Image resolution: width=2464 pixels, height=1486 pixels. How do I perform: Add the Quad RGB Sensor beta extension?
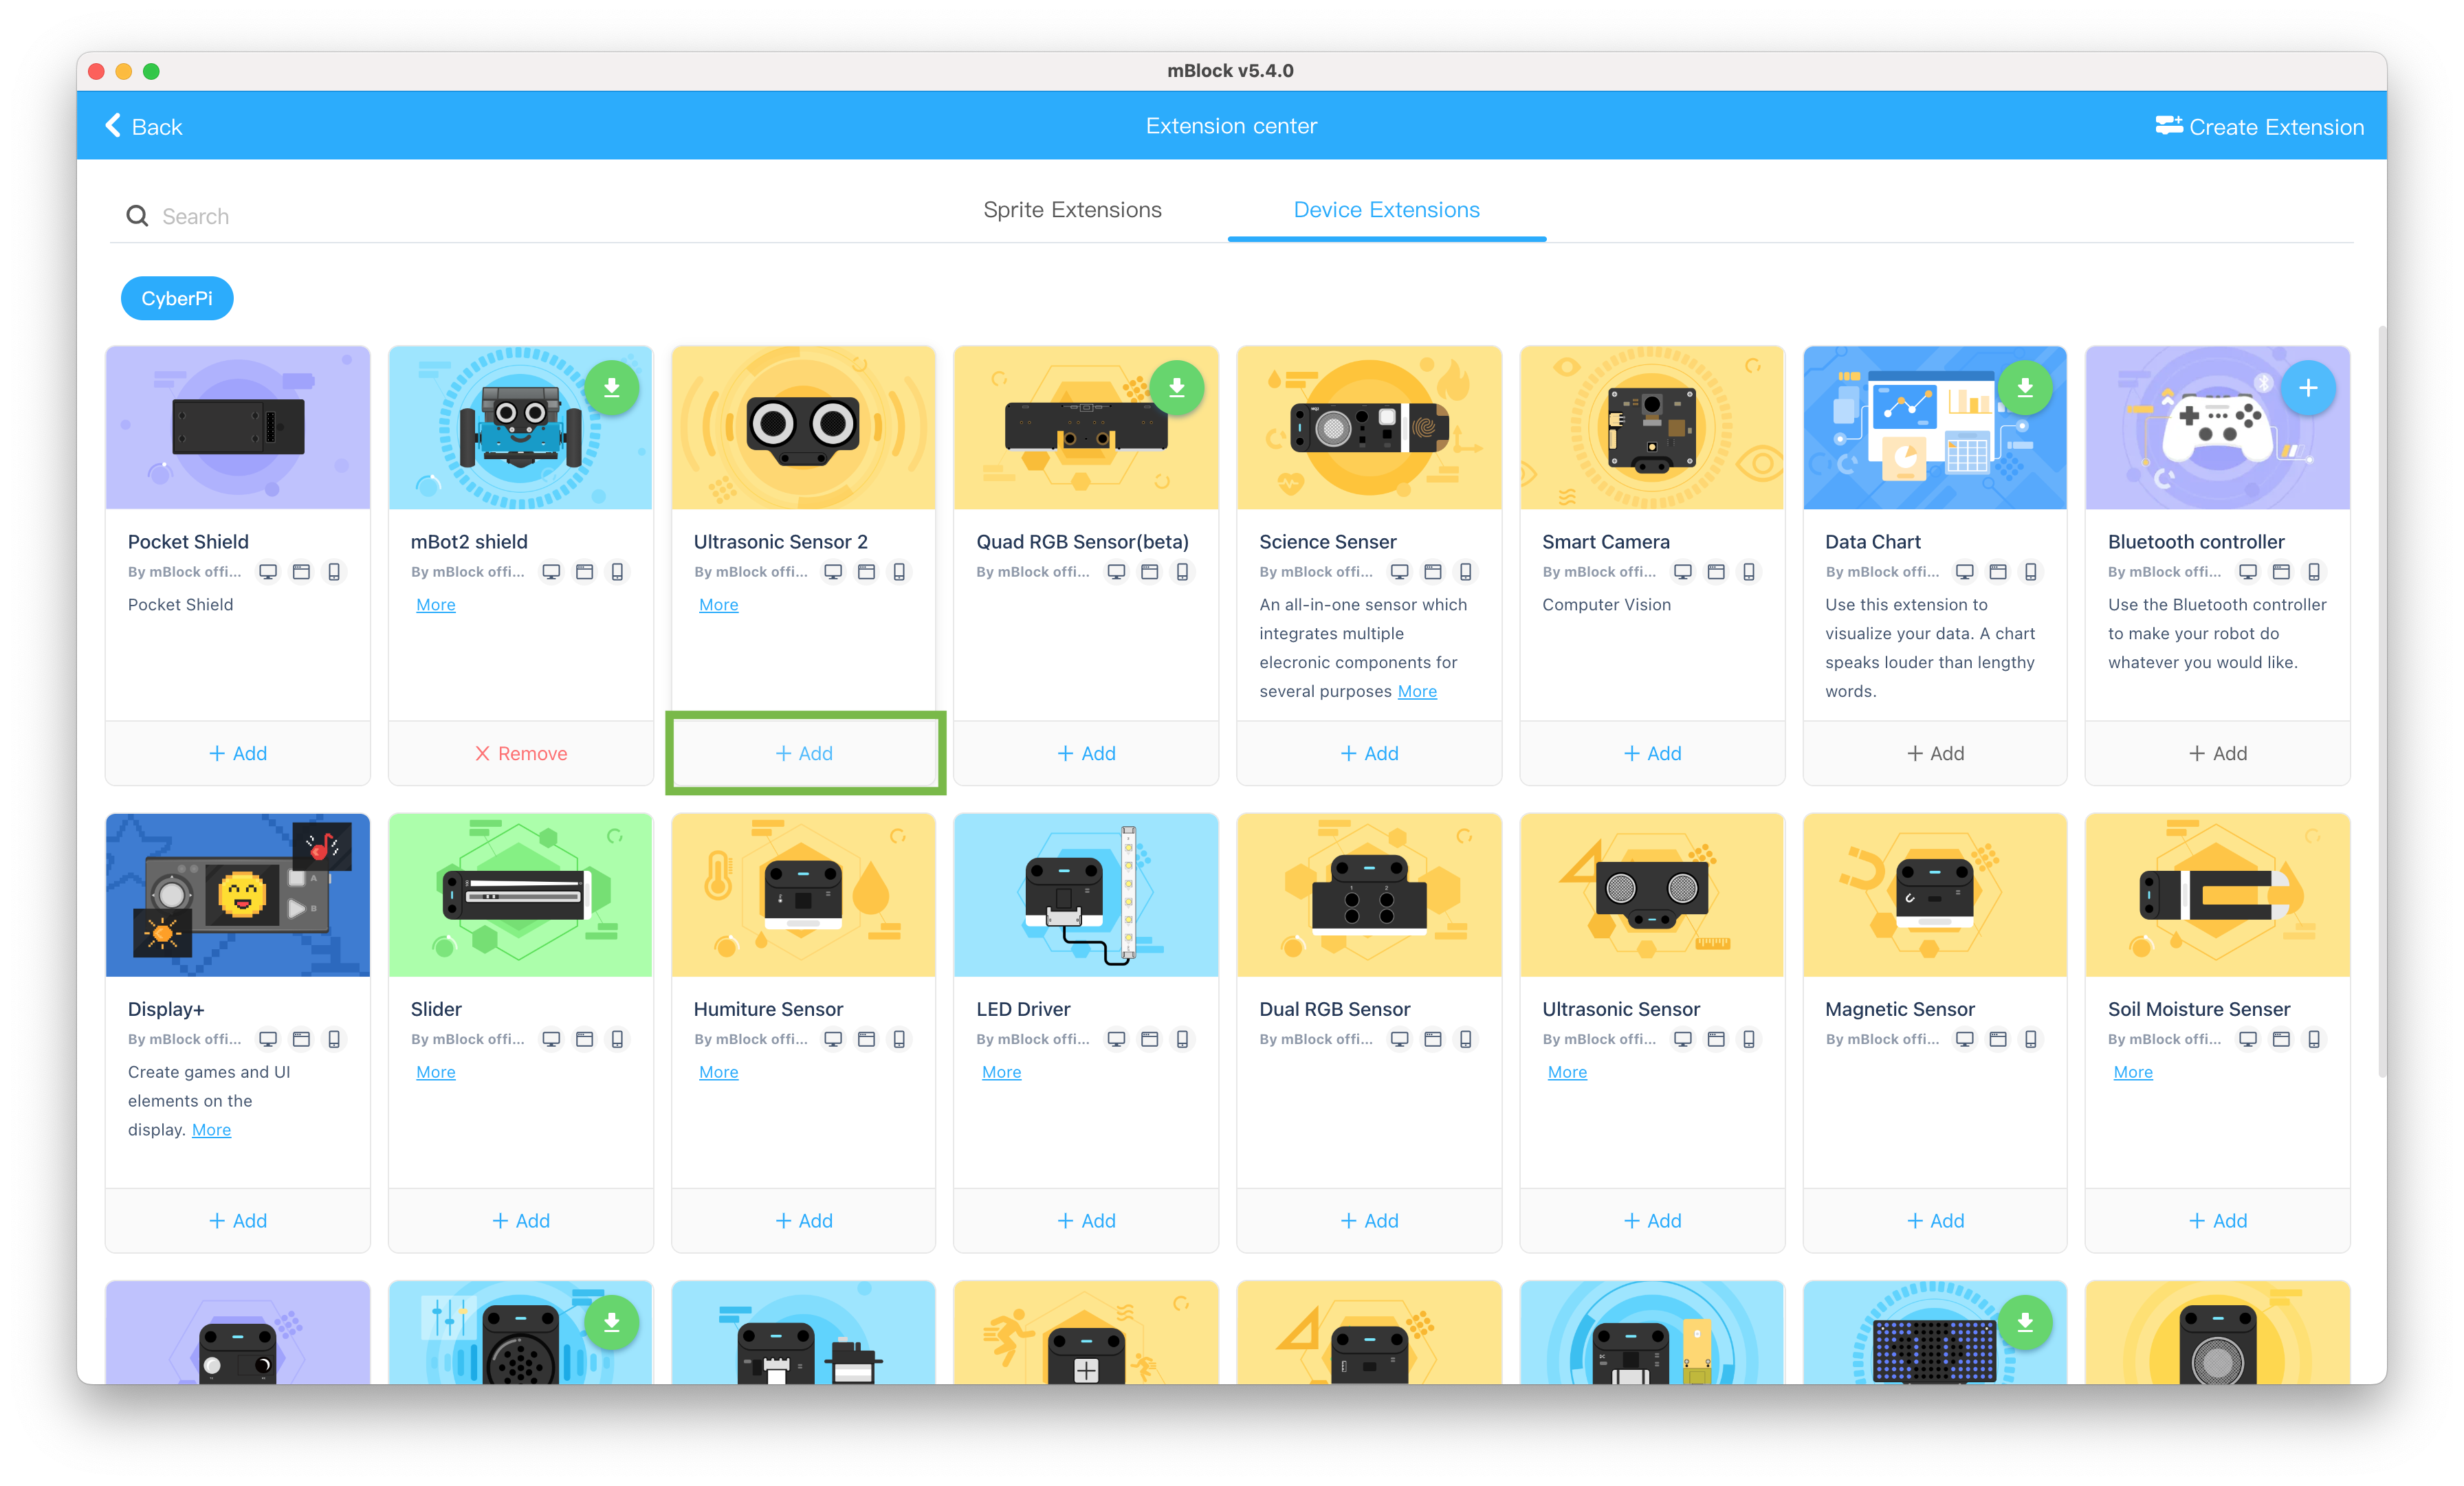[1086, 753]
